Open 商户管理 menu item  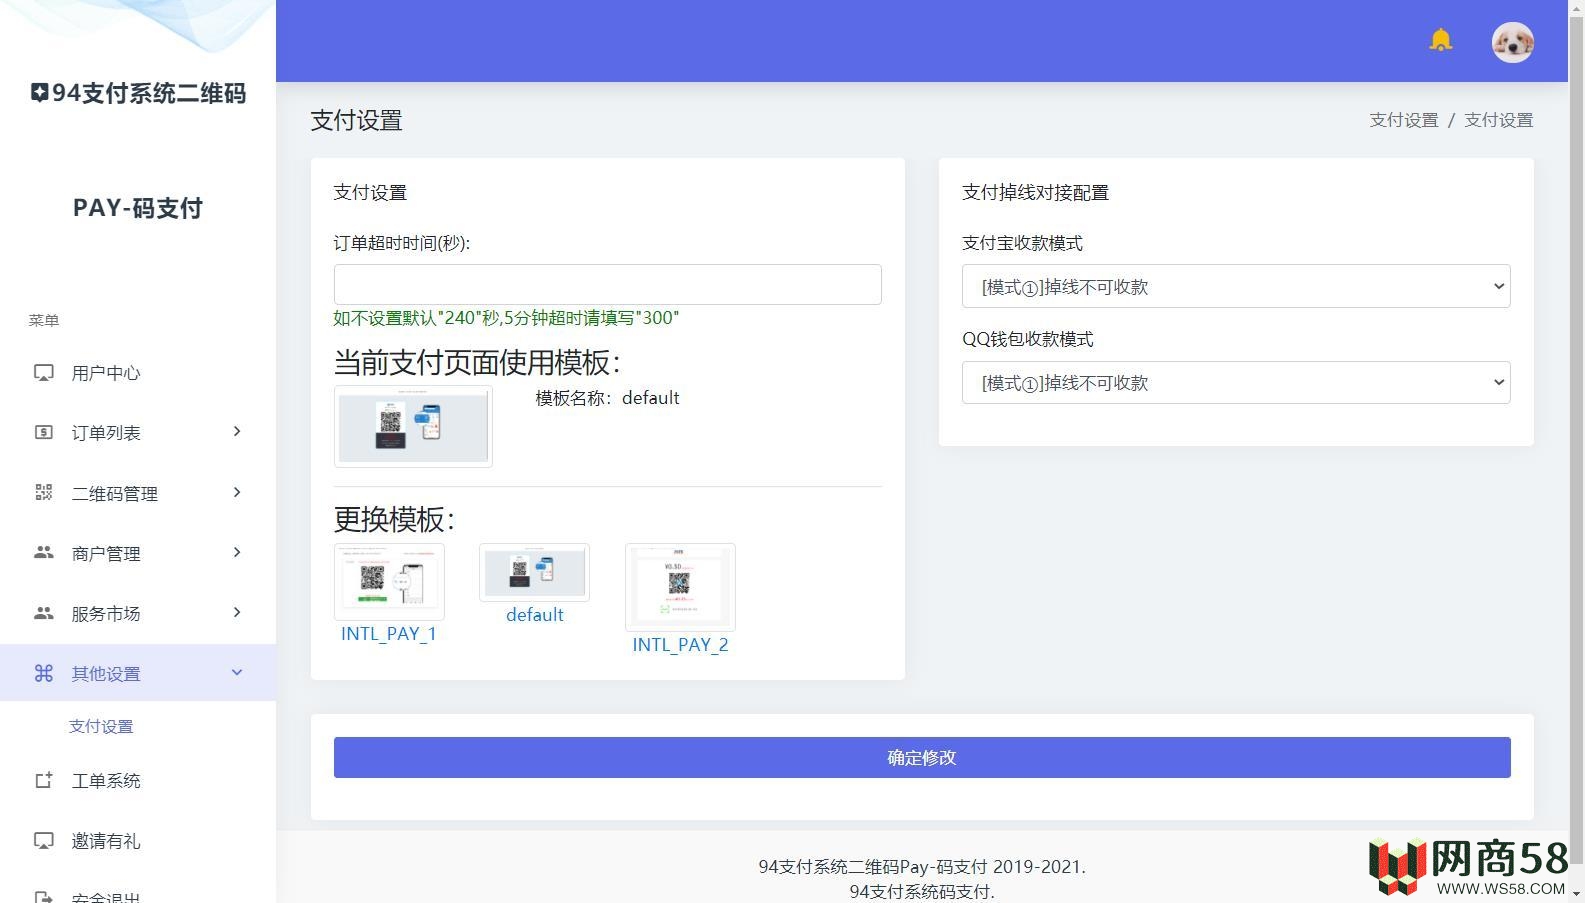point(138,553)
